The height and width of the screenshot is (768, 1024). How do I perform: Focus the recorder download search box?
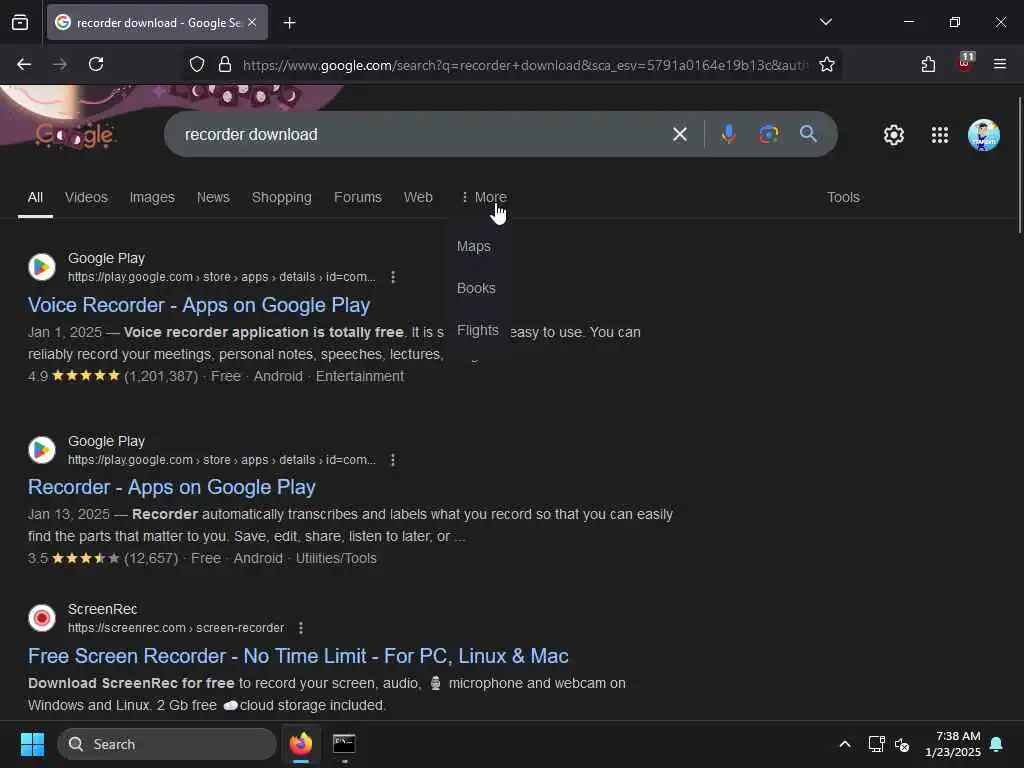(418, 135)
